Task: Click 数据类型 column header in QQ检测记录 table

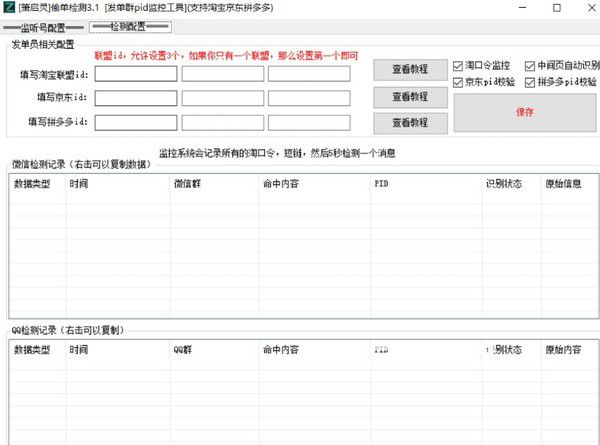Action: [x=38, y=350]
